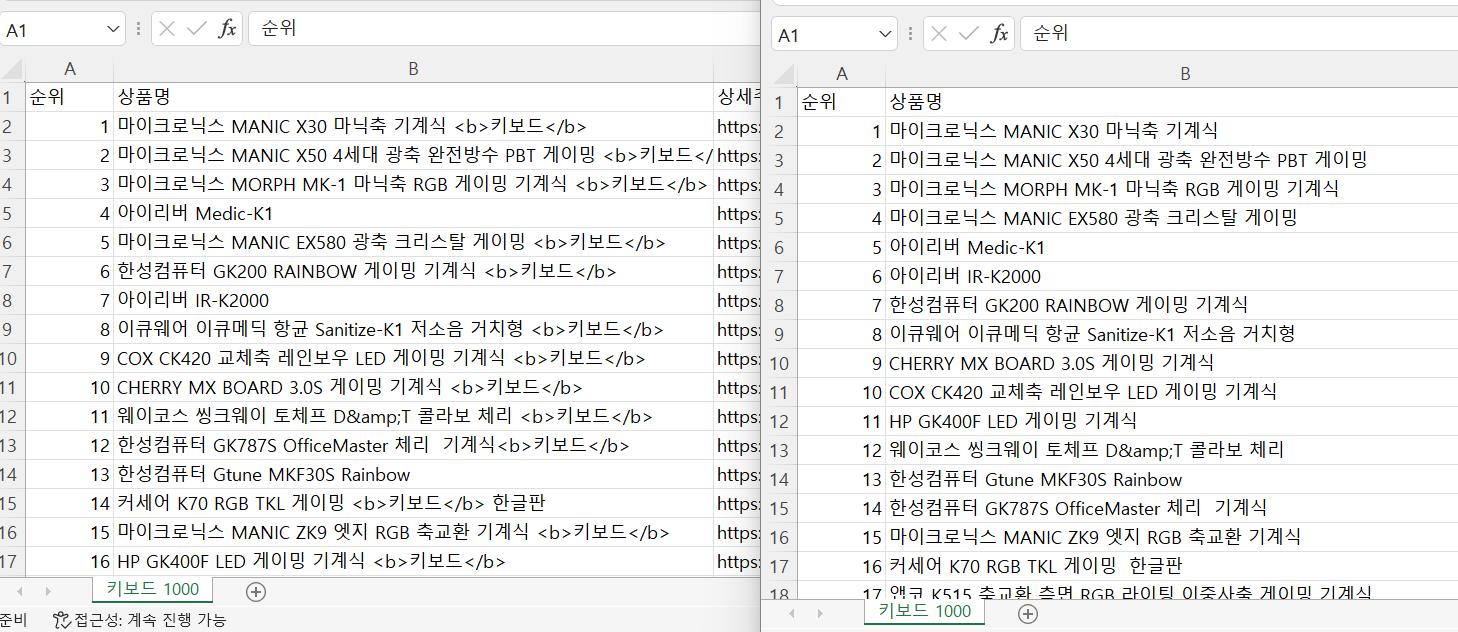The width and height of the screenshot is (1458, 632).
Task: Select 마이크로닉스 MANIC X30 cell in left window
Action: (413, 127)
